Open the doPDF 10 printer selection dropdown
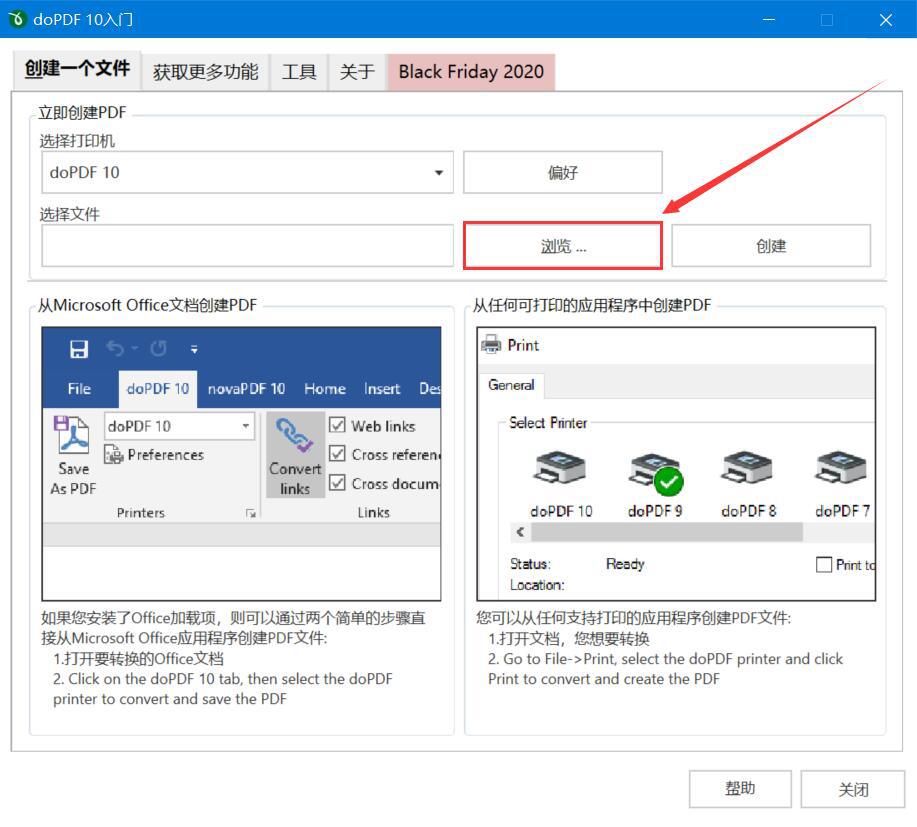 (x=438, y=173)
